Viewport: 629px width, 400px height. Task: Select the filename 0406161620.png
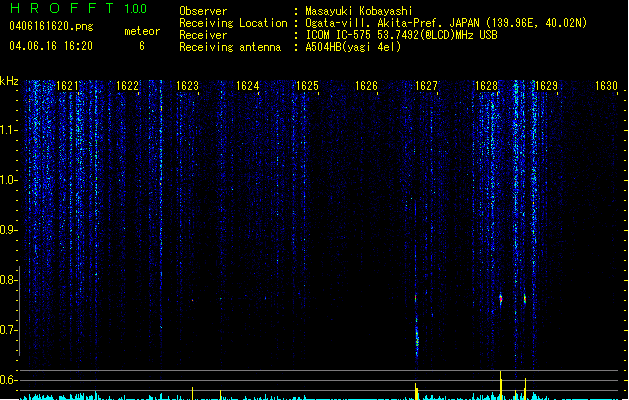[x=51, y=26]
